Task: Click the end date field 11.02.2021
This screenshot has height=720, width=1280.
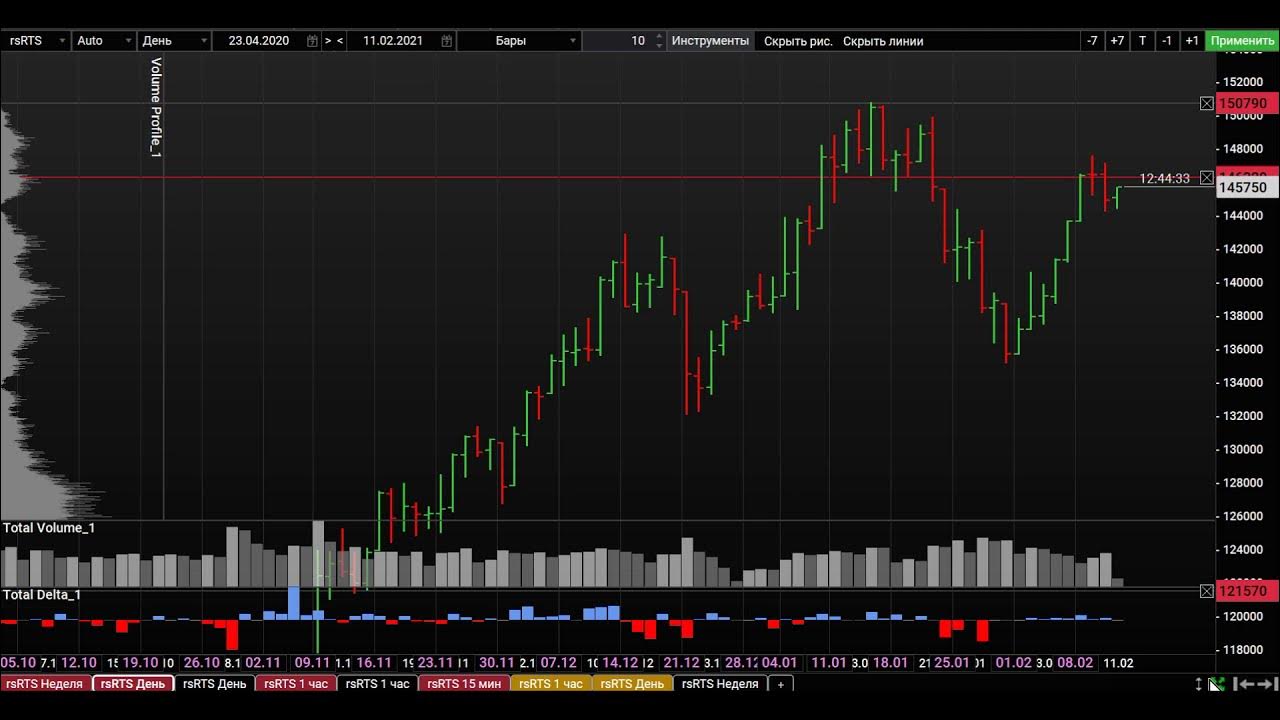Action: [393, 41]
